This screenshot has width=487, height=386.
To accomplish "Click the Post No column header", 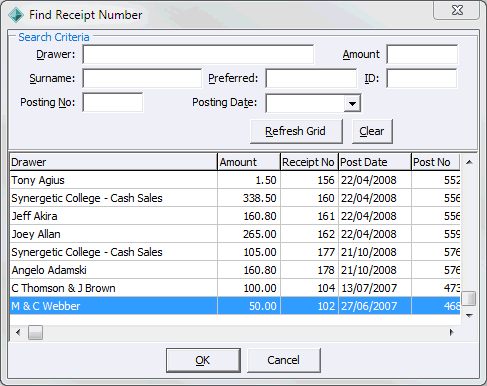I will tap(436, 162).
